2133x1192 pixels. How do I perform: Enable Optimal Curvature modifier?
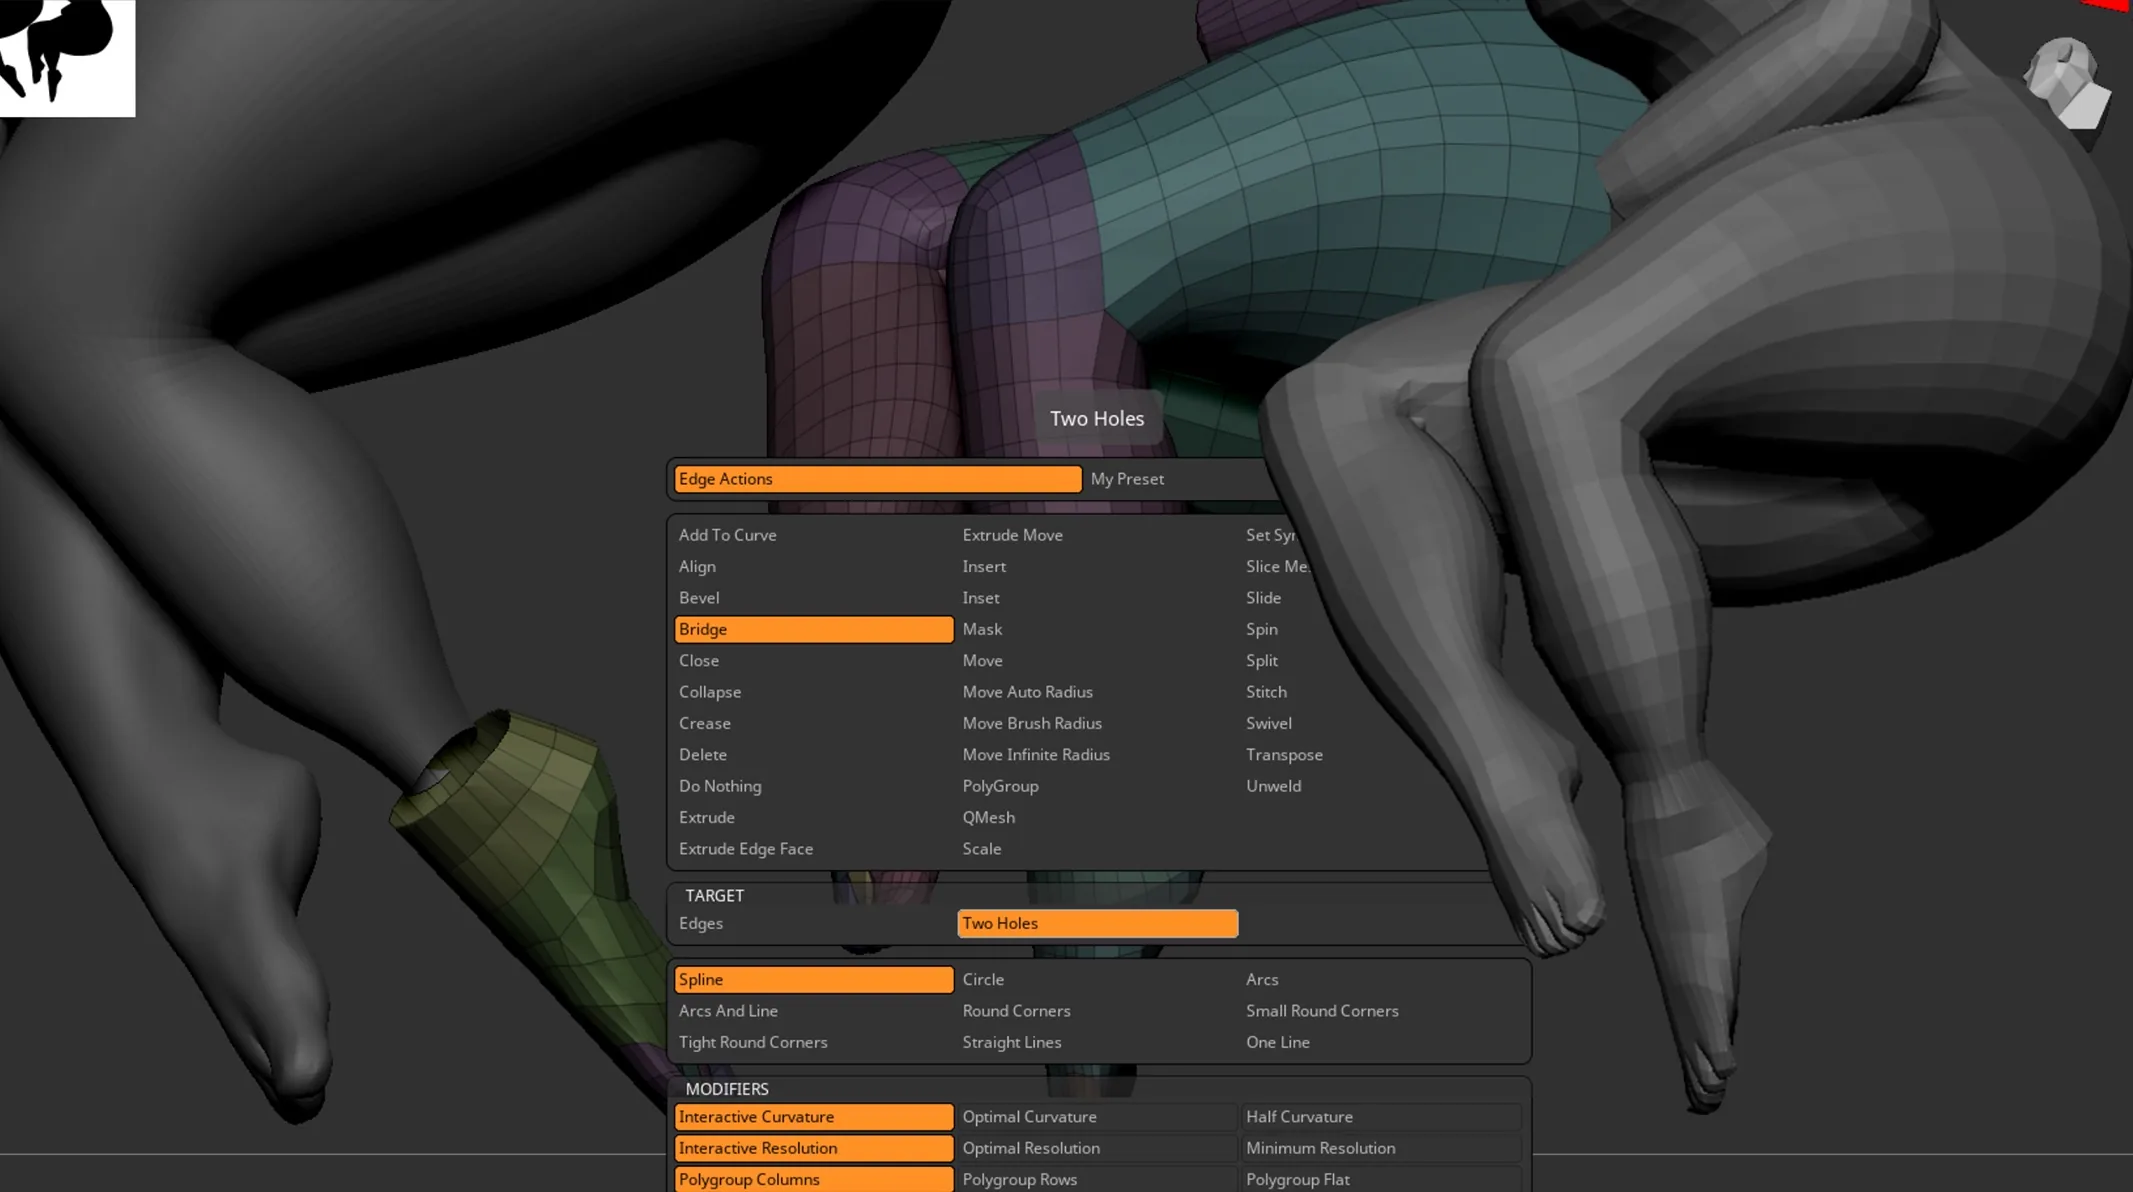[x=1097, y=1117]
